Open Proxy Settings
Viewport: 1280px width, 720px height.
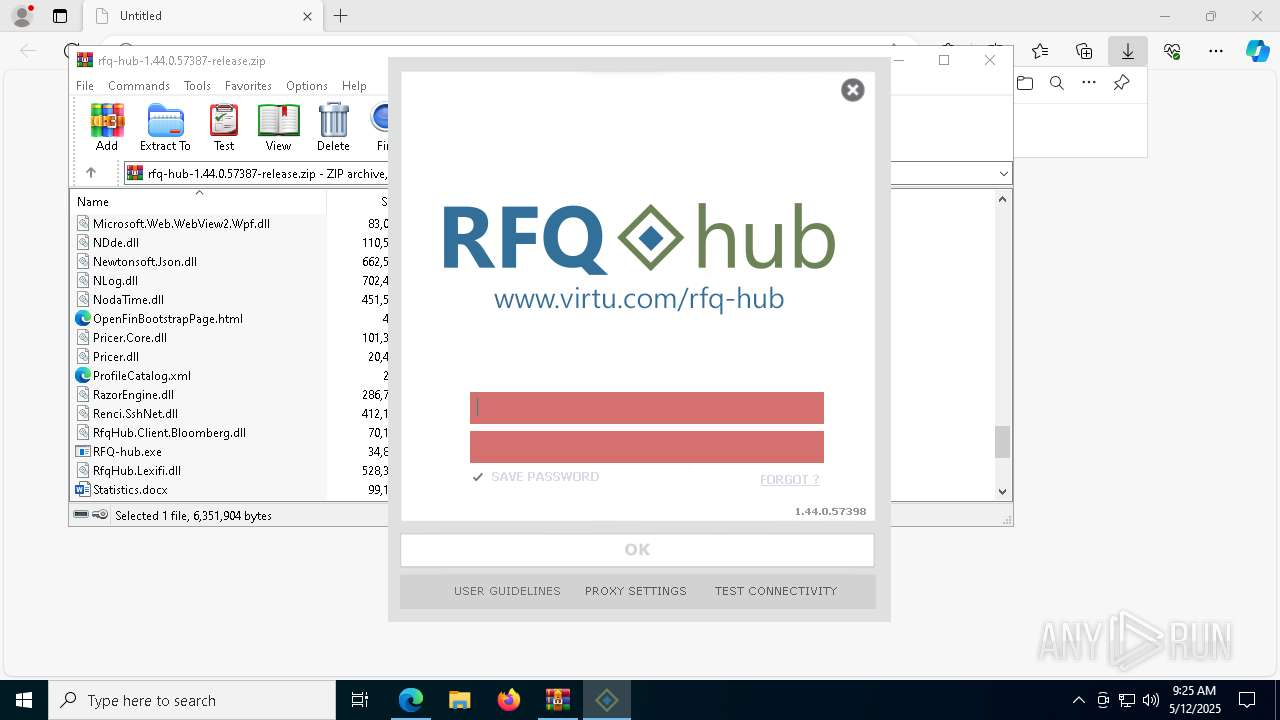(x=636, y=591)
